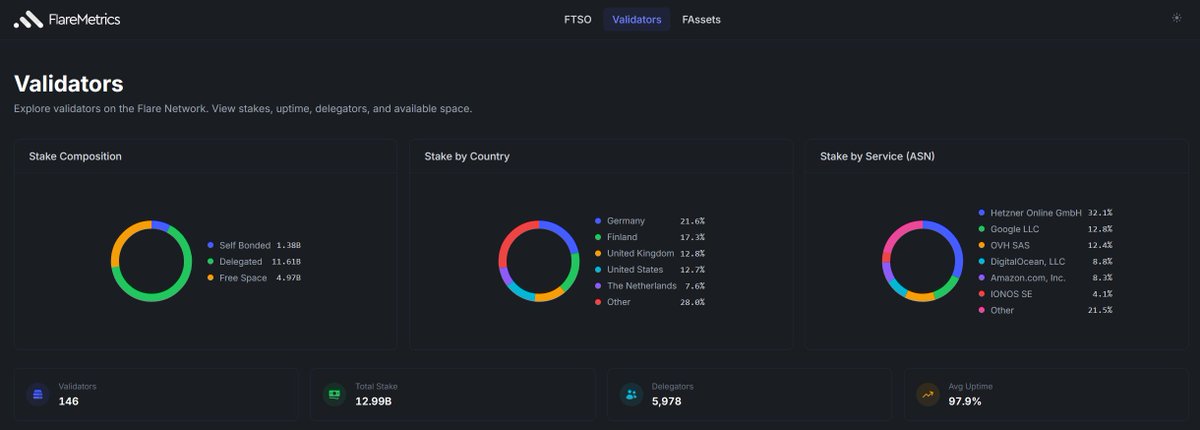Click the Validators count card icon
Screen dimensions: 1200x430
39,394
